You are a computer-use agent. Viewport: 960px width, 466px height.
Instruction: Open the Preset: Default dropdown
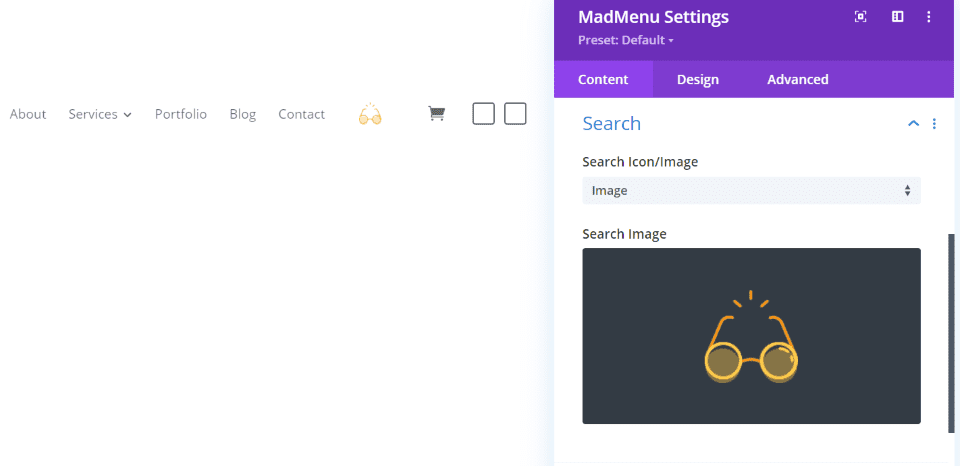point(626,40)
